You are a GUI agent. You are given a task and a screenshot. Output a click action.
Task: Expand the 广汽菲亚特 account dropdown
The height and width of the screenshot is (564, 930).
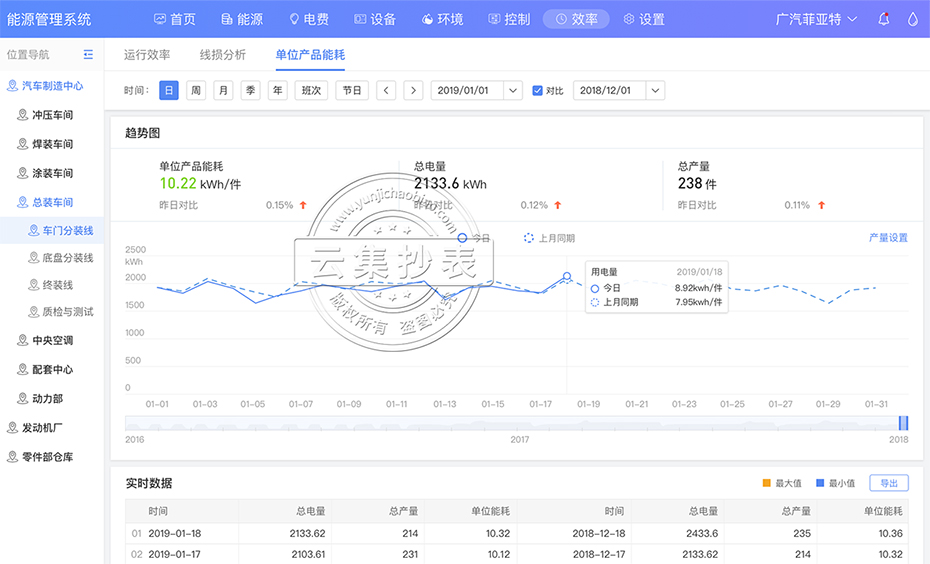pyautogui.click(x=816, y=19)
